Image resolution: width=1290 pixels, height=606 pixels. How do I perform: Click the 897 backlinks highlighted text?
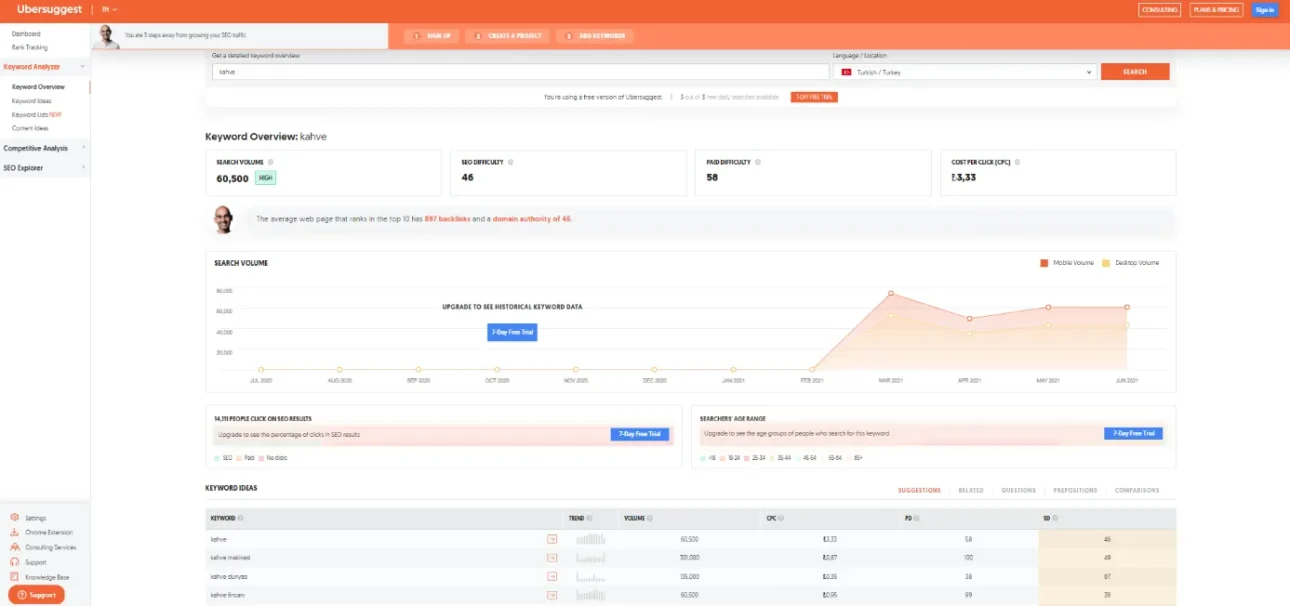pyautogui.click(x=447, y=218)
